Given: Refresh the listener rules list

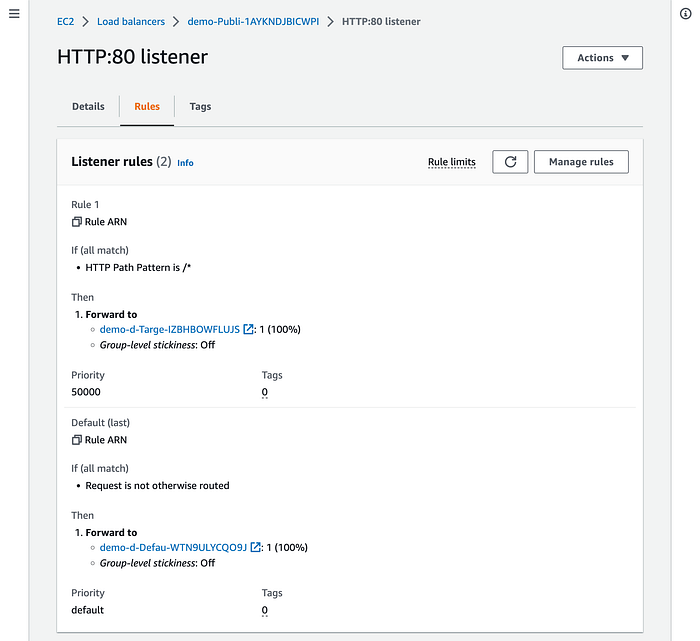Looking at the screenshot, I should pos(510,162).
